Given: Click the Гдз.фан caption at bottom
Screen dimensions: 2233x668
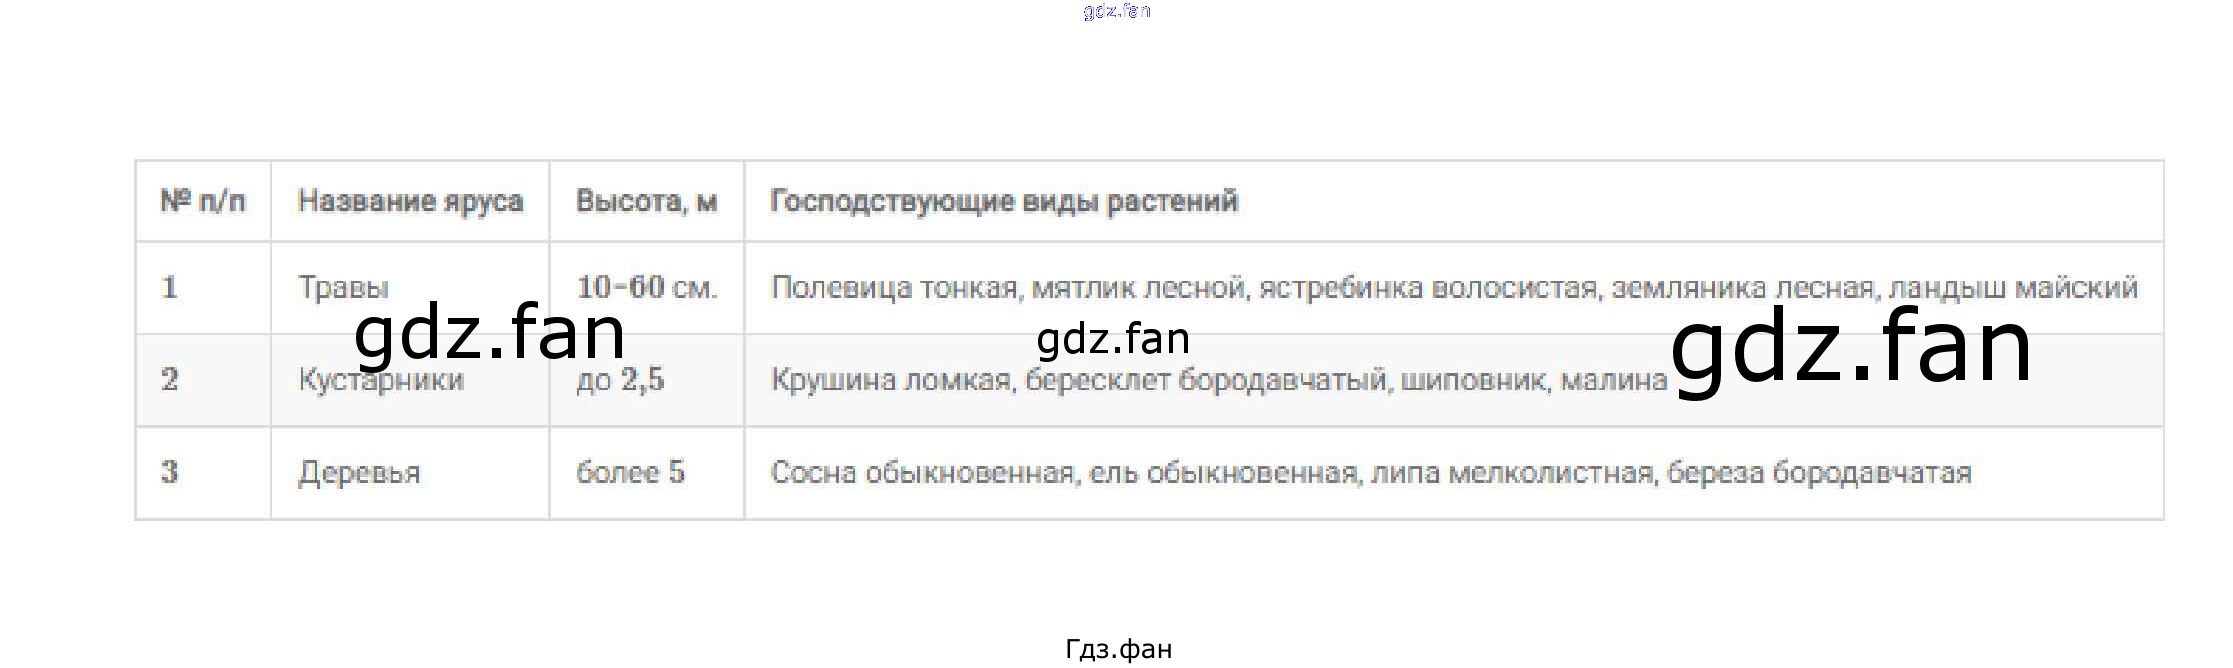Looking at the screenshot, I should (1118, 649).
